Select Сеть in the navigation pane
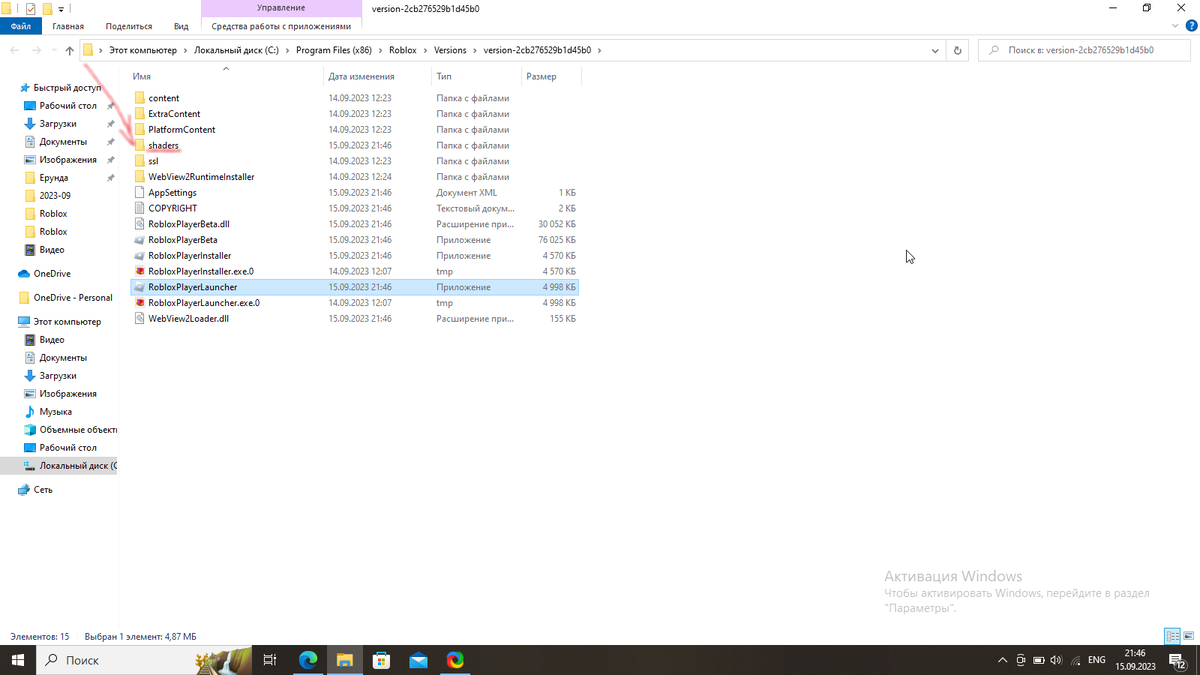 (x=43, y=490)
